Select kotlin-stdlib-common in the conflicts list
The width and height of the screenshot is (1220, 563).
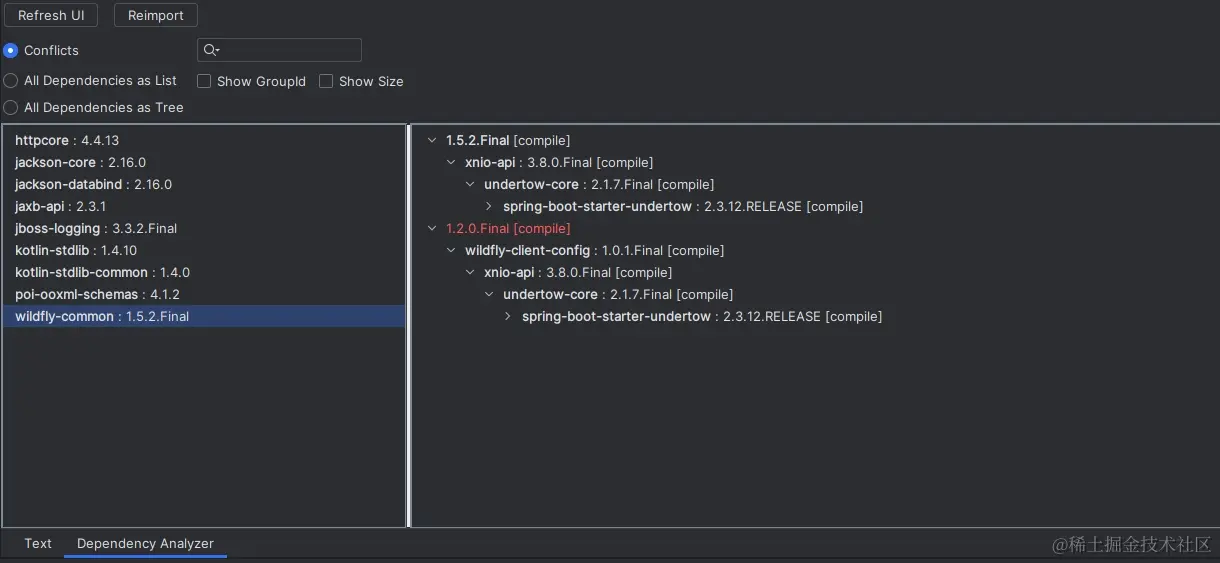[102, 272]
